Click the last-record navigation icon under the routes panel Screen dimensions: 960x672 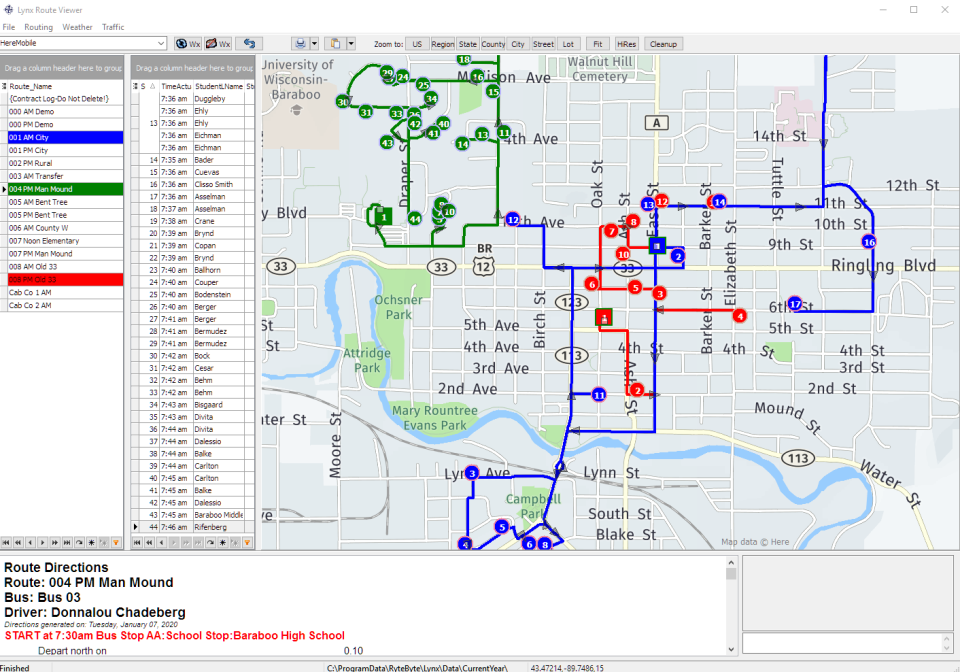[67, 543]
